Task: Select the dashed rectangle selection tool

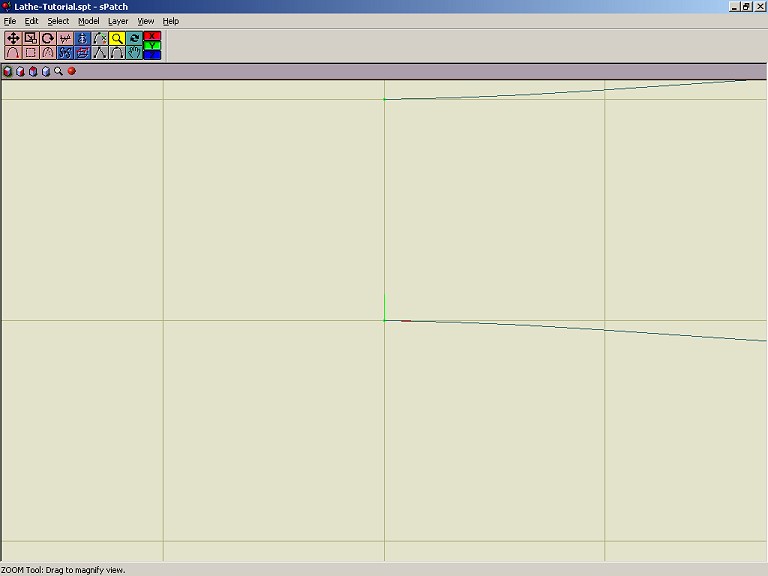Action: point(30,52)
